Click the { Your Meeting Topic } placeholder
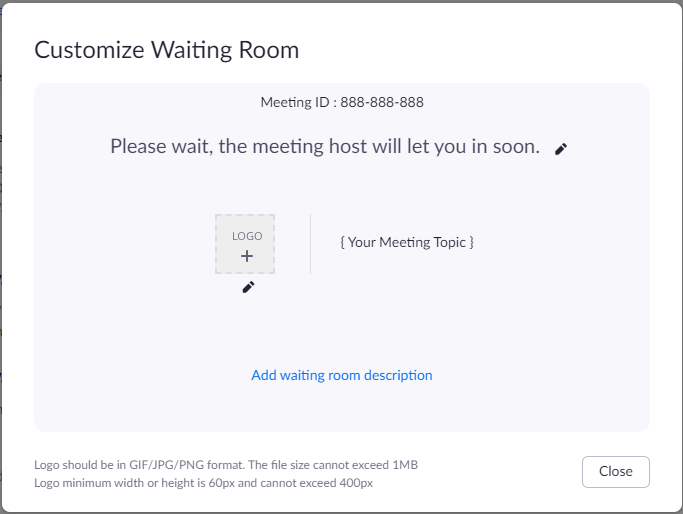The width and height of the screenshot is (683, 514). 406,242
